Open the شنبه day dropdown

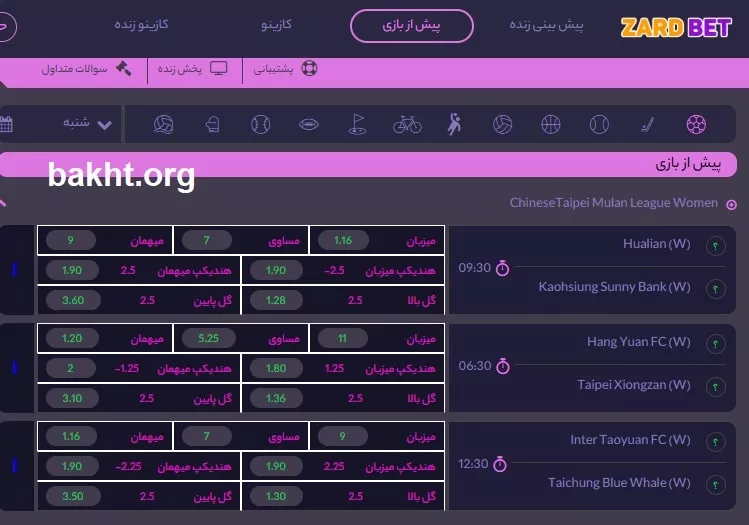coord(88,124)
